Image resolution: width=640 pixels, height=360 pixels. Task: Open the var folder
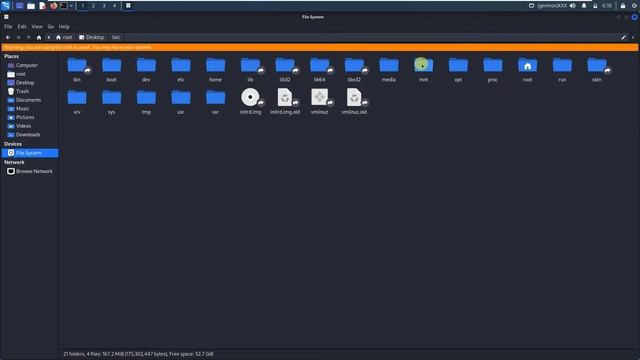[x=216, y=98]
